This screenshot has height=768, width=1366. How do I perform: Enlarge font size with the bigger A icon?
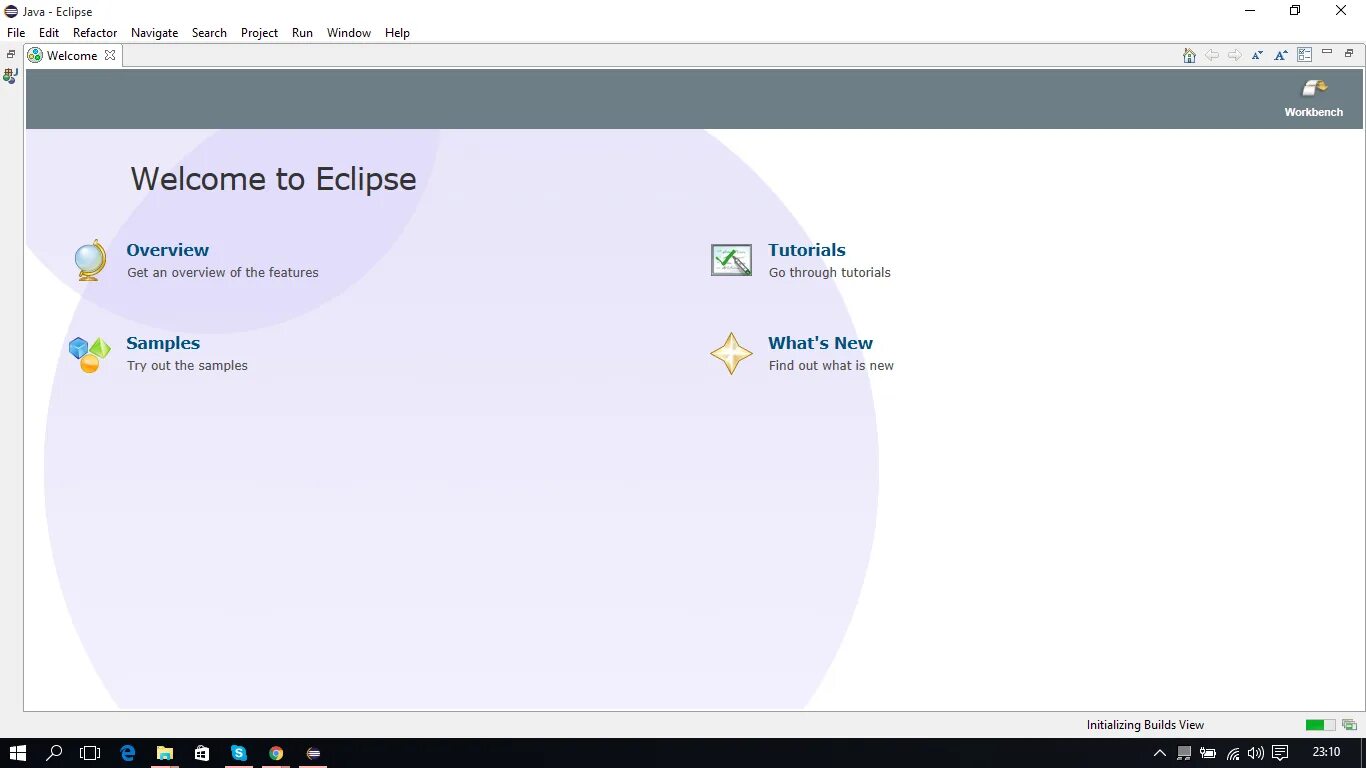(1281, 55)
